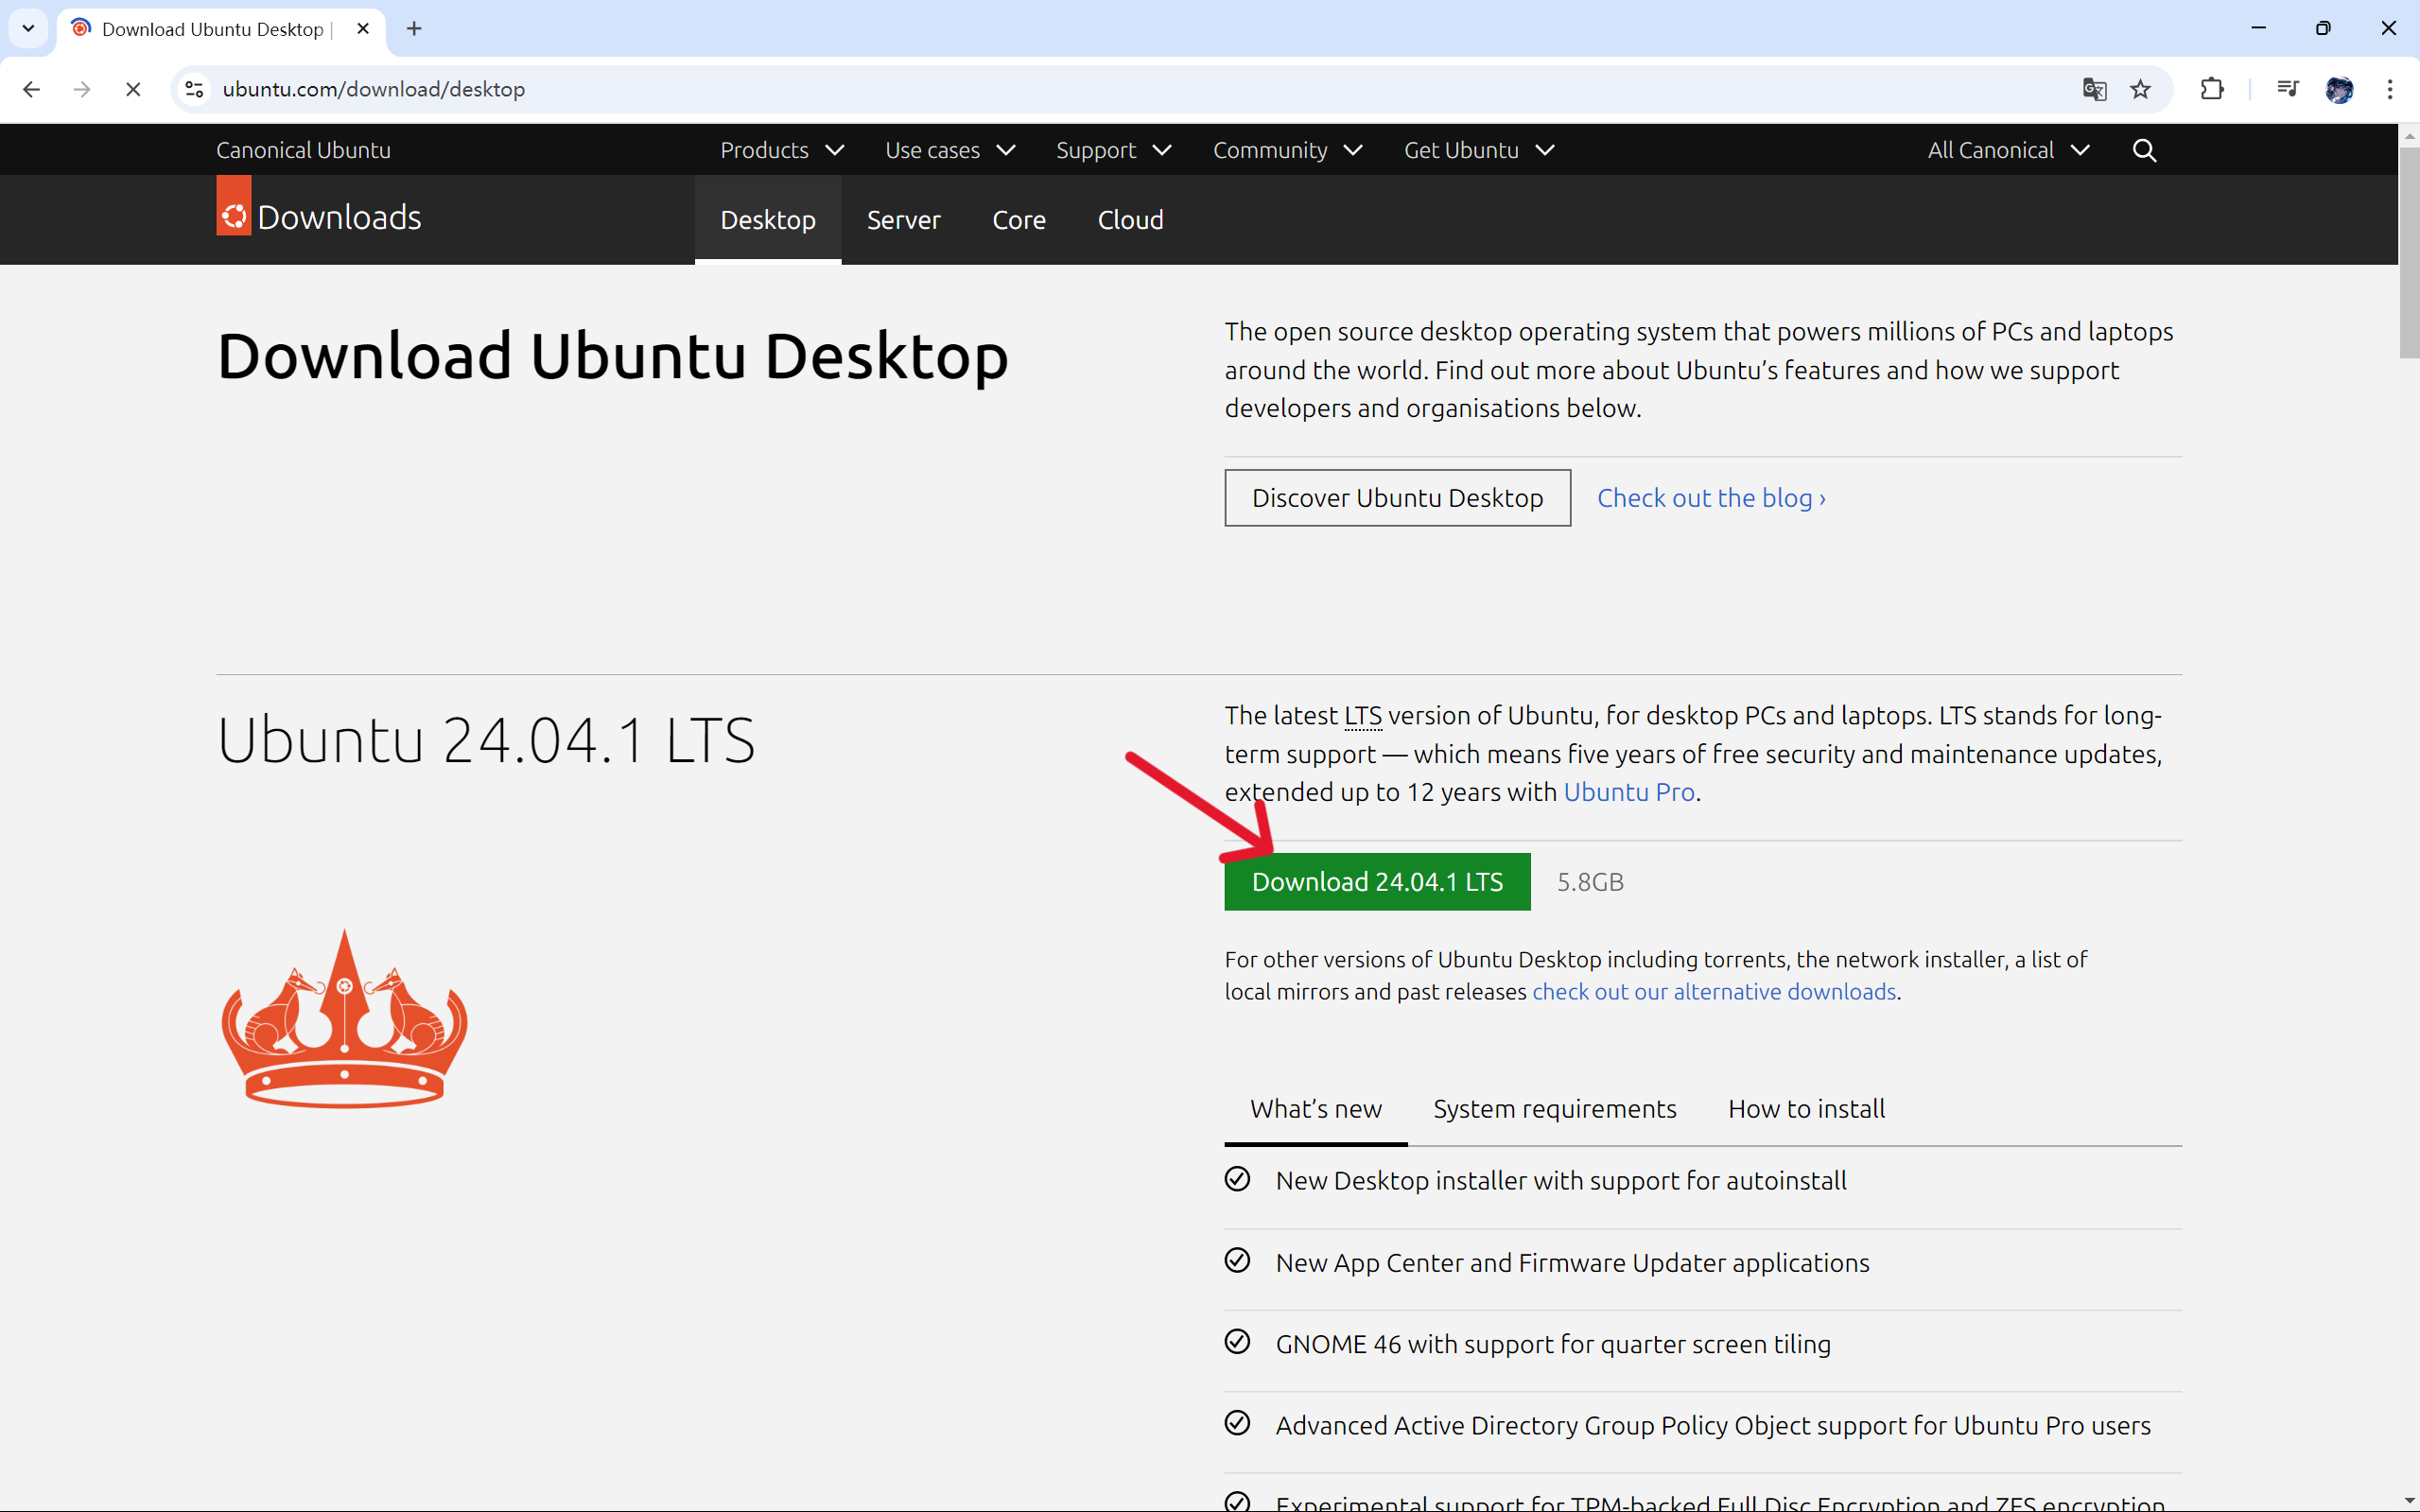Viewport: 2420px width, 1512px height.
Task: Click checkmark icon beside New Desktop installer
Action: coord(1237,1179)
